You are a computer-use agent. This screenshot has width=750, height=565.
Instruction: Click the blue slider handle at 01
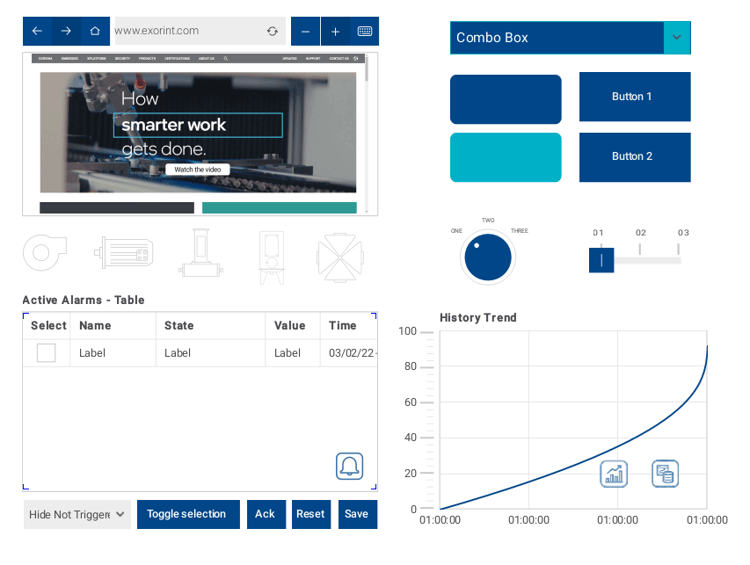(601, 260)
